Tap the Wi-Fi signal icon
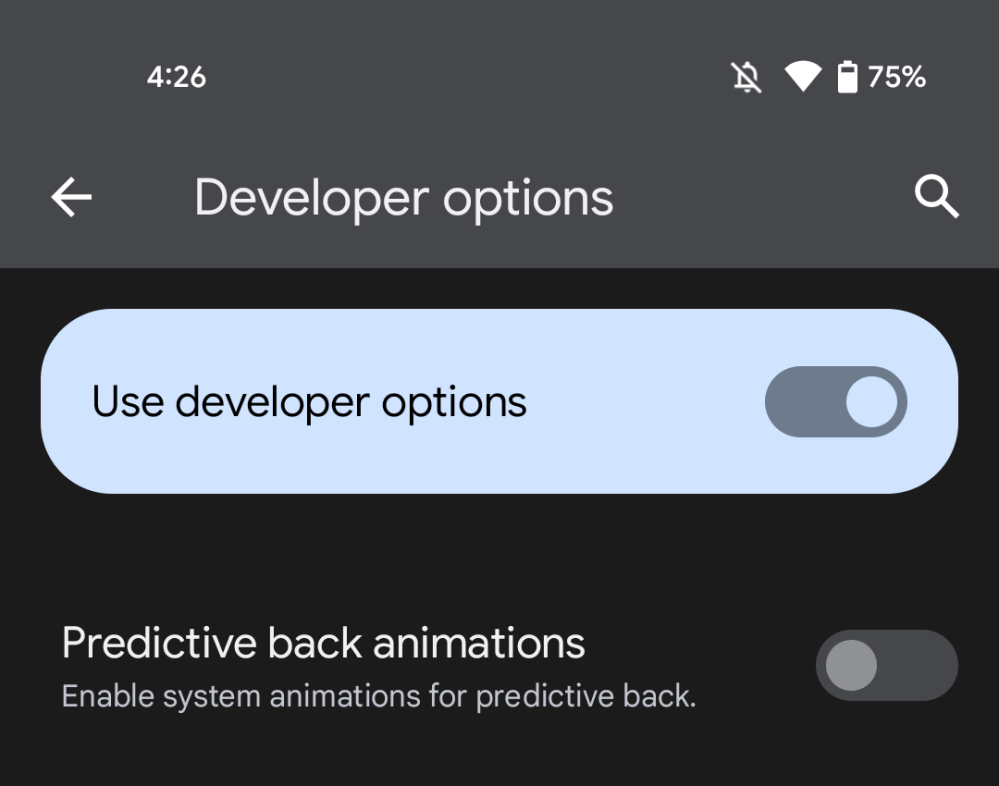 click(x=802, y=76)
